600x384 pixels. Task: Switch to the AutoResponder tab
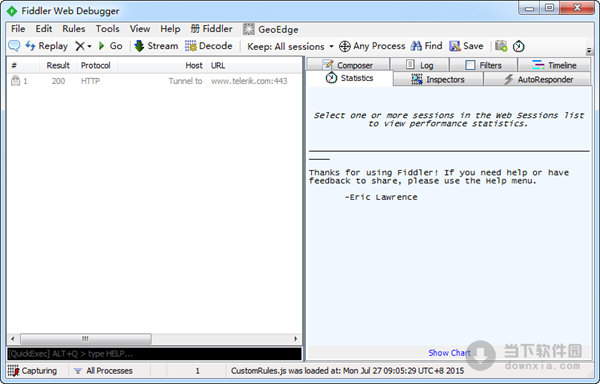[x=537, y=80]
